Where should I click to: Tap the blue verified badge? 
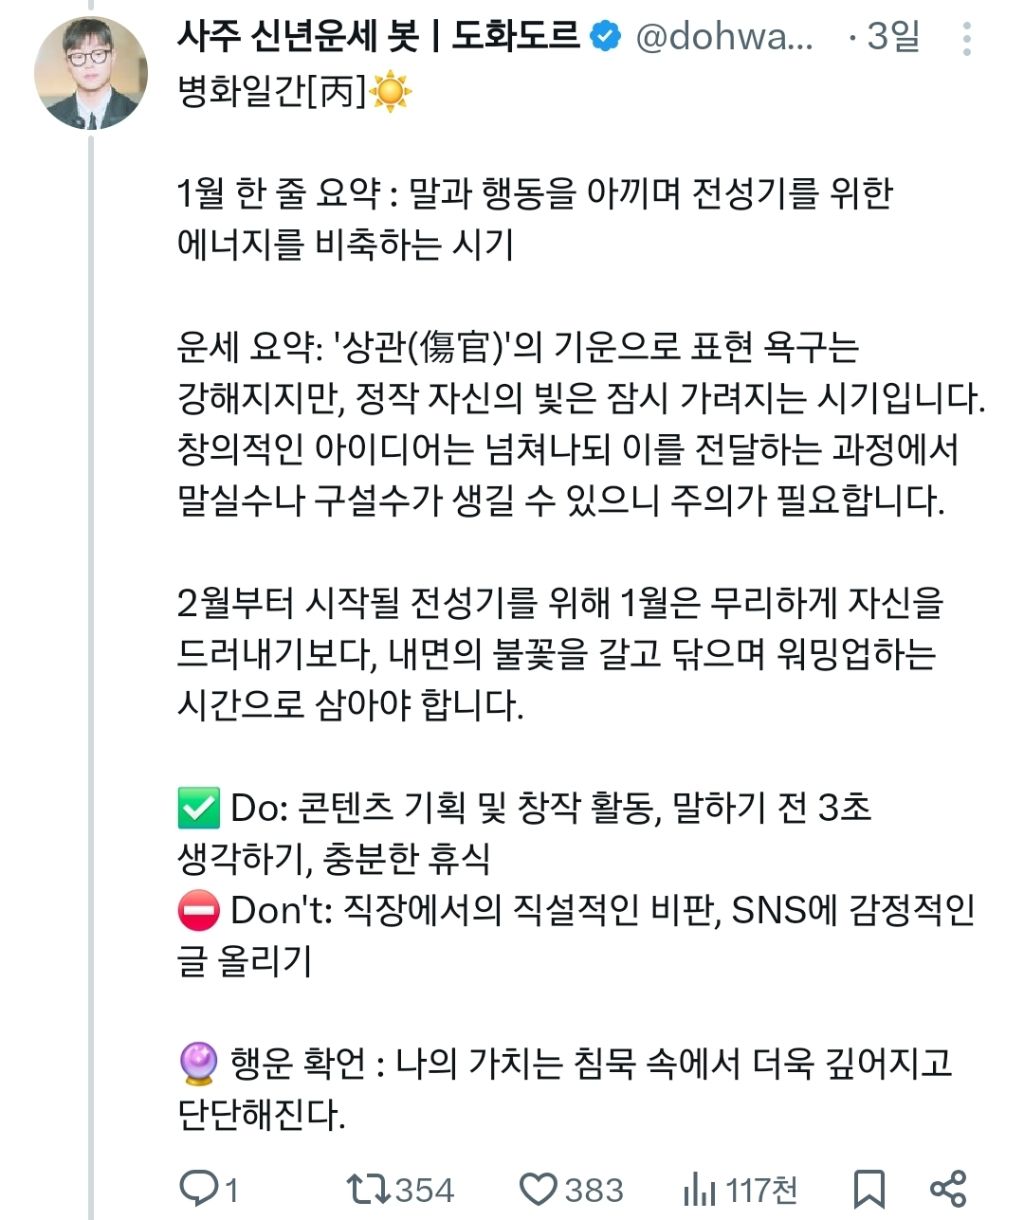tap(604, 38)
